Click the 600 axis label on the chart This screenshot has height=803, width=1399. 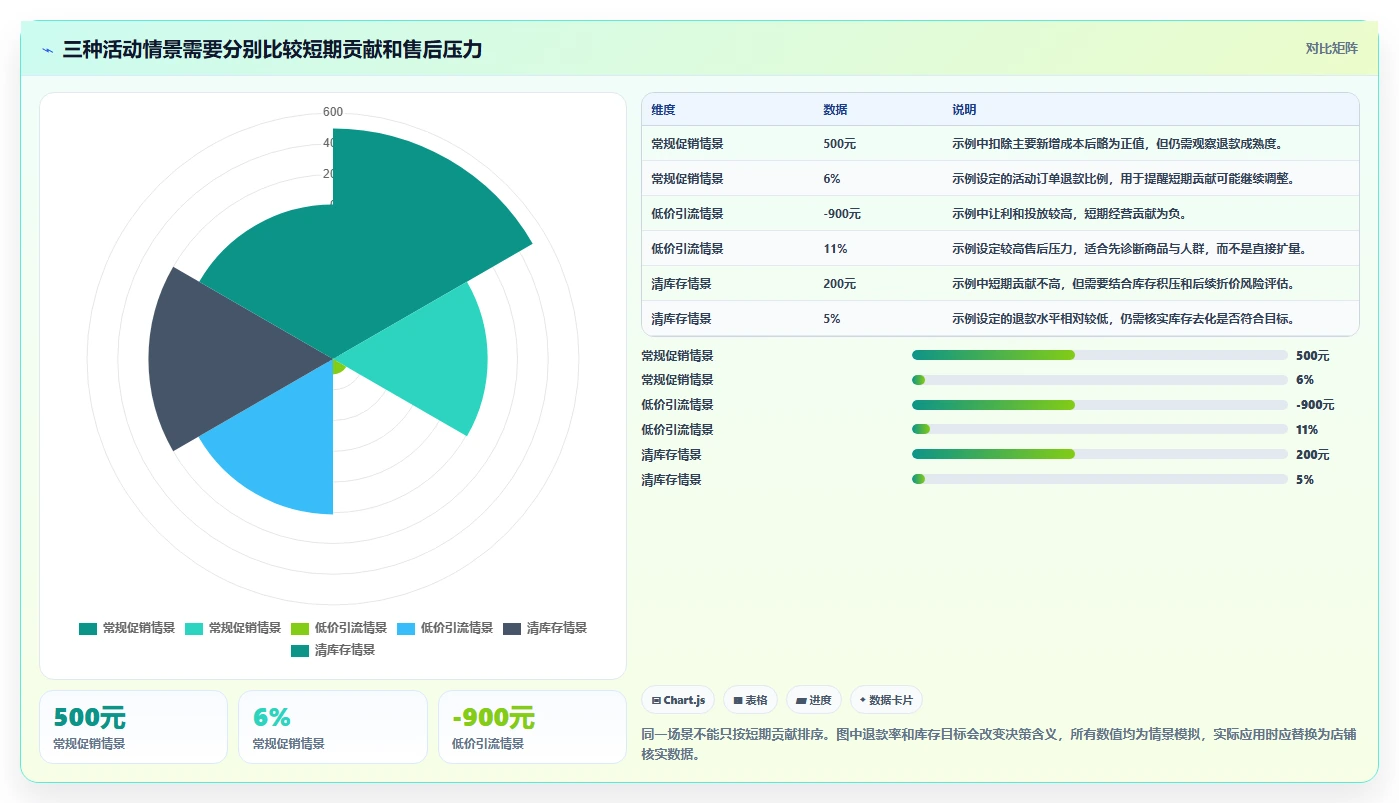coord(333,112)
